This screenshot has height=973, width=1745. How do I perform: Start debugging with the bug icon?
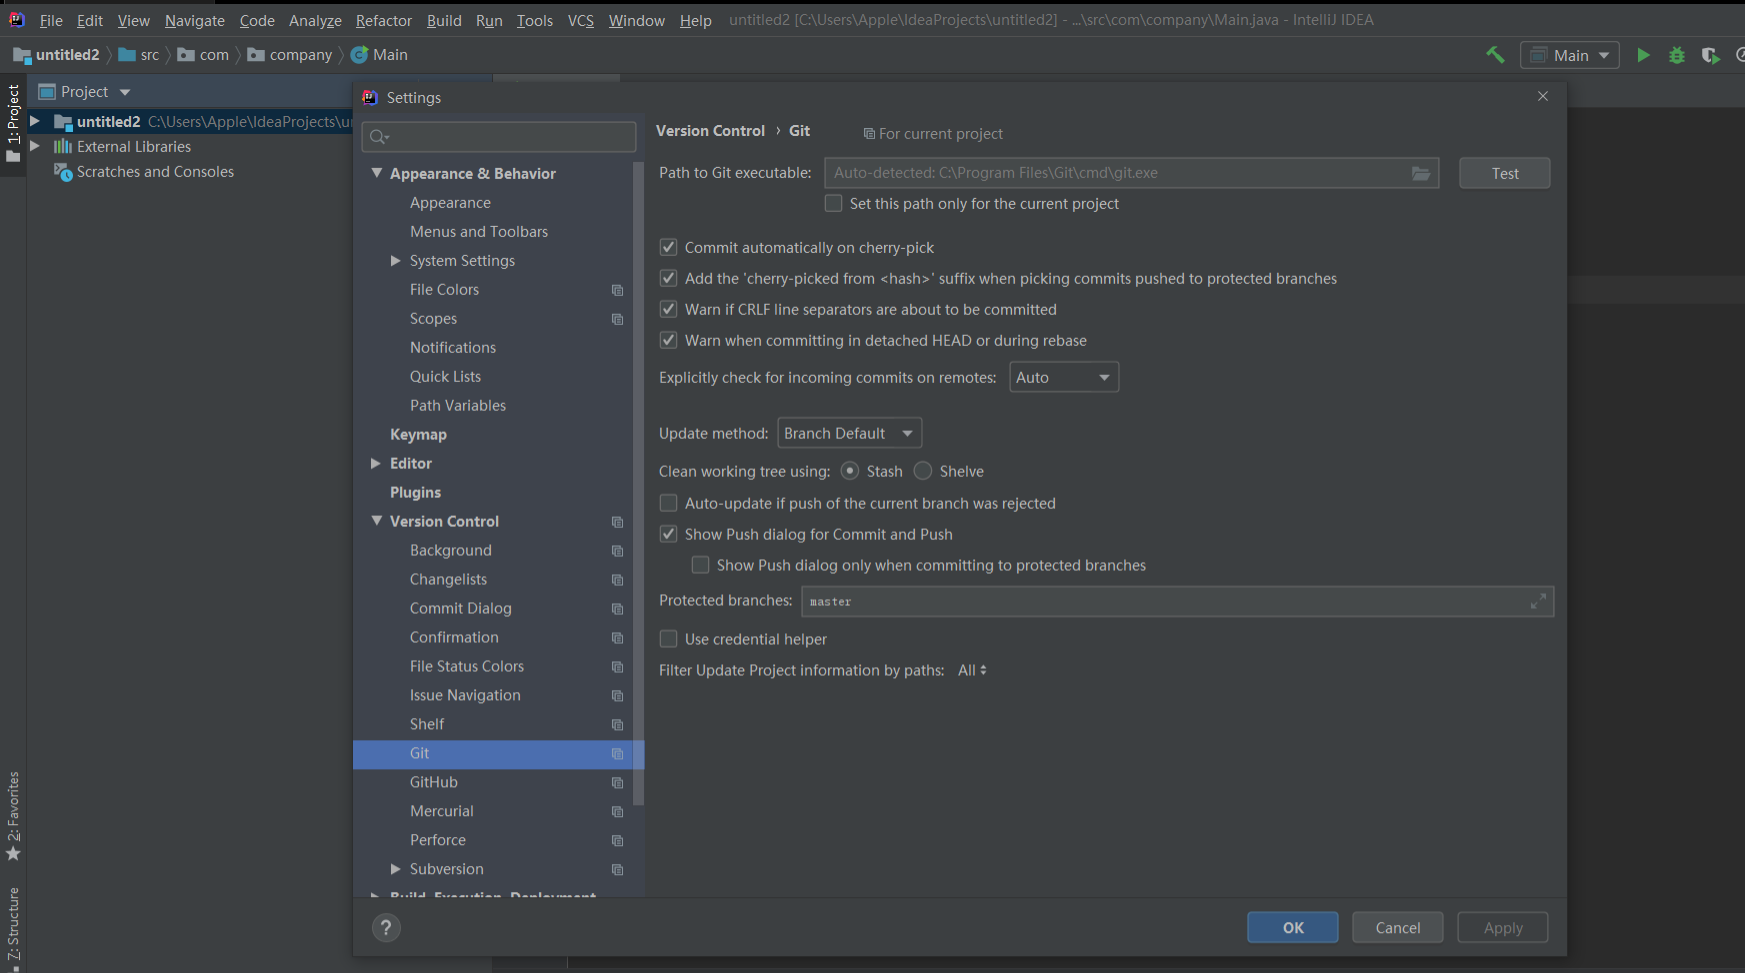1677,55
